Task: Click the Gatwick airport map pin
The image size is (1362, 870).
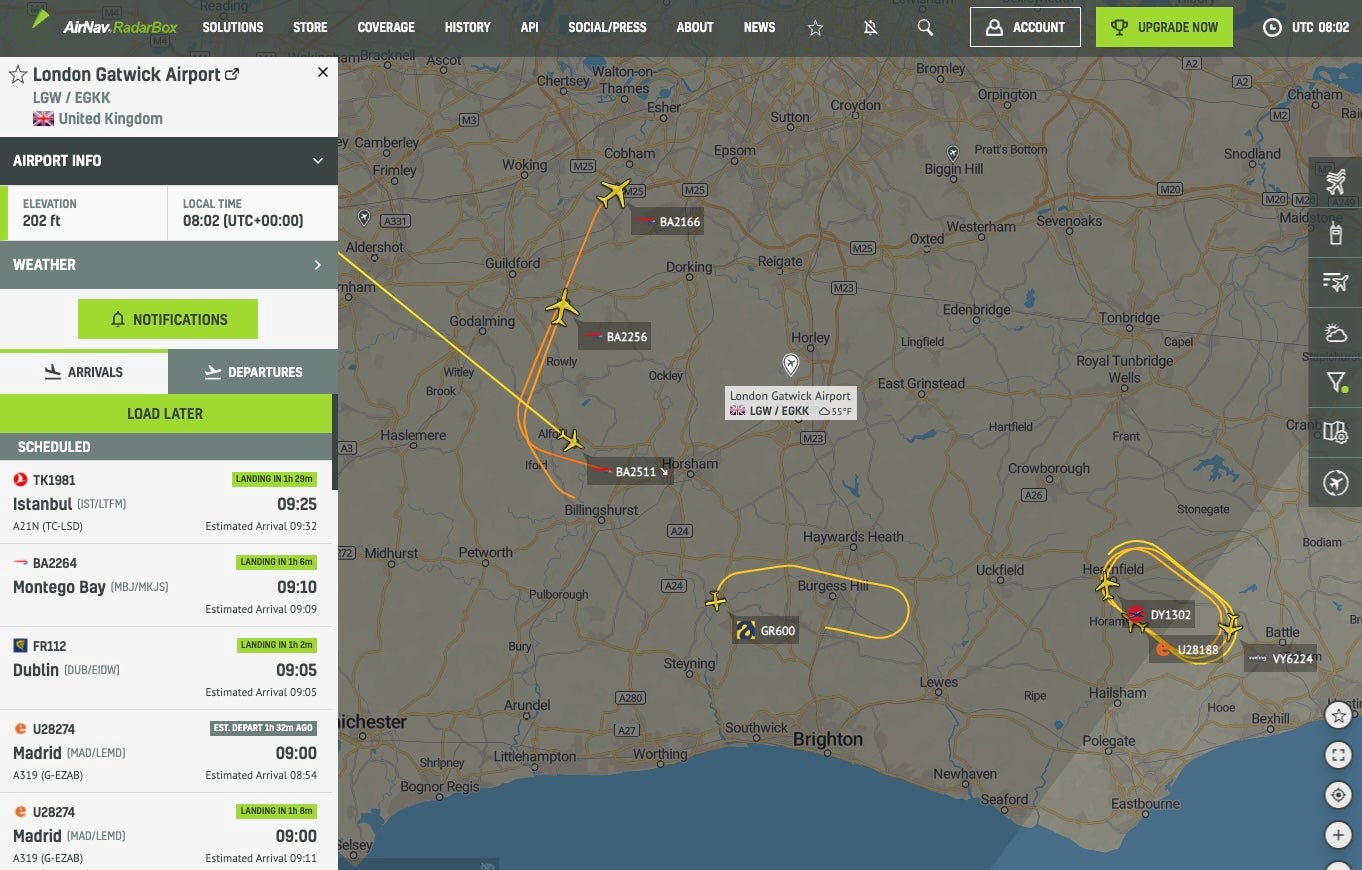Action: (791, 365)
